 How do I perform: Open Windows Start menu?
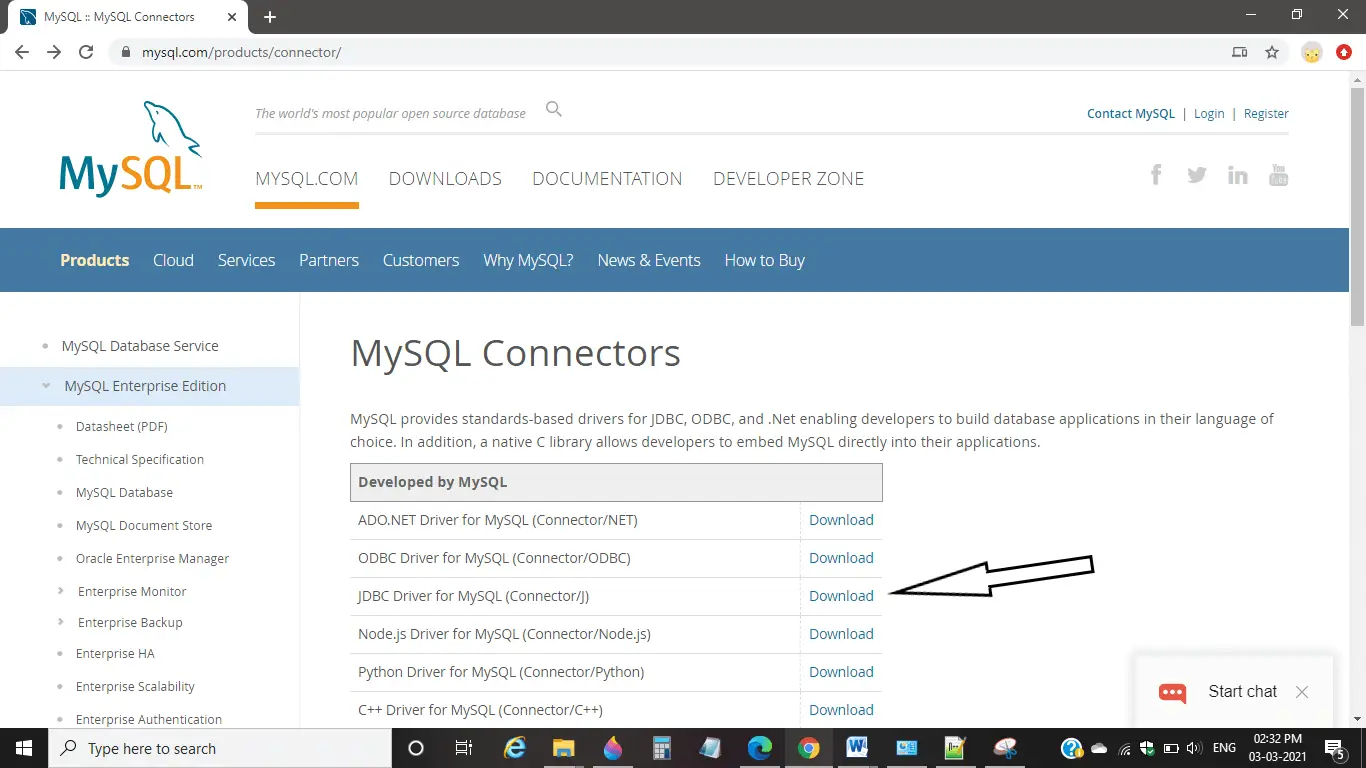click(23, 748)
